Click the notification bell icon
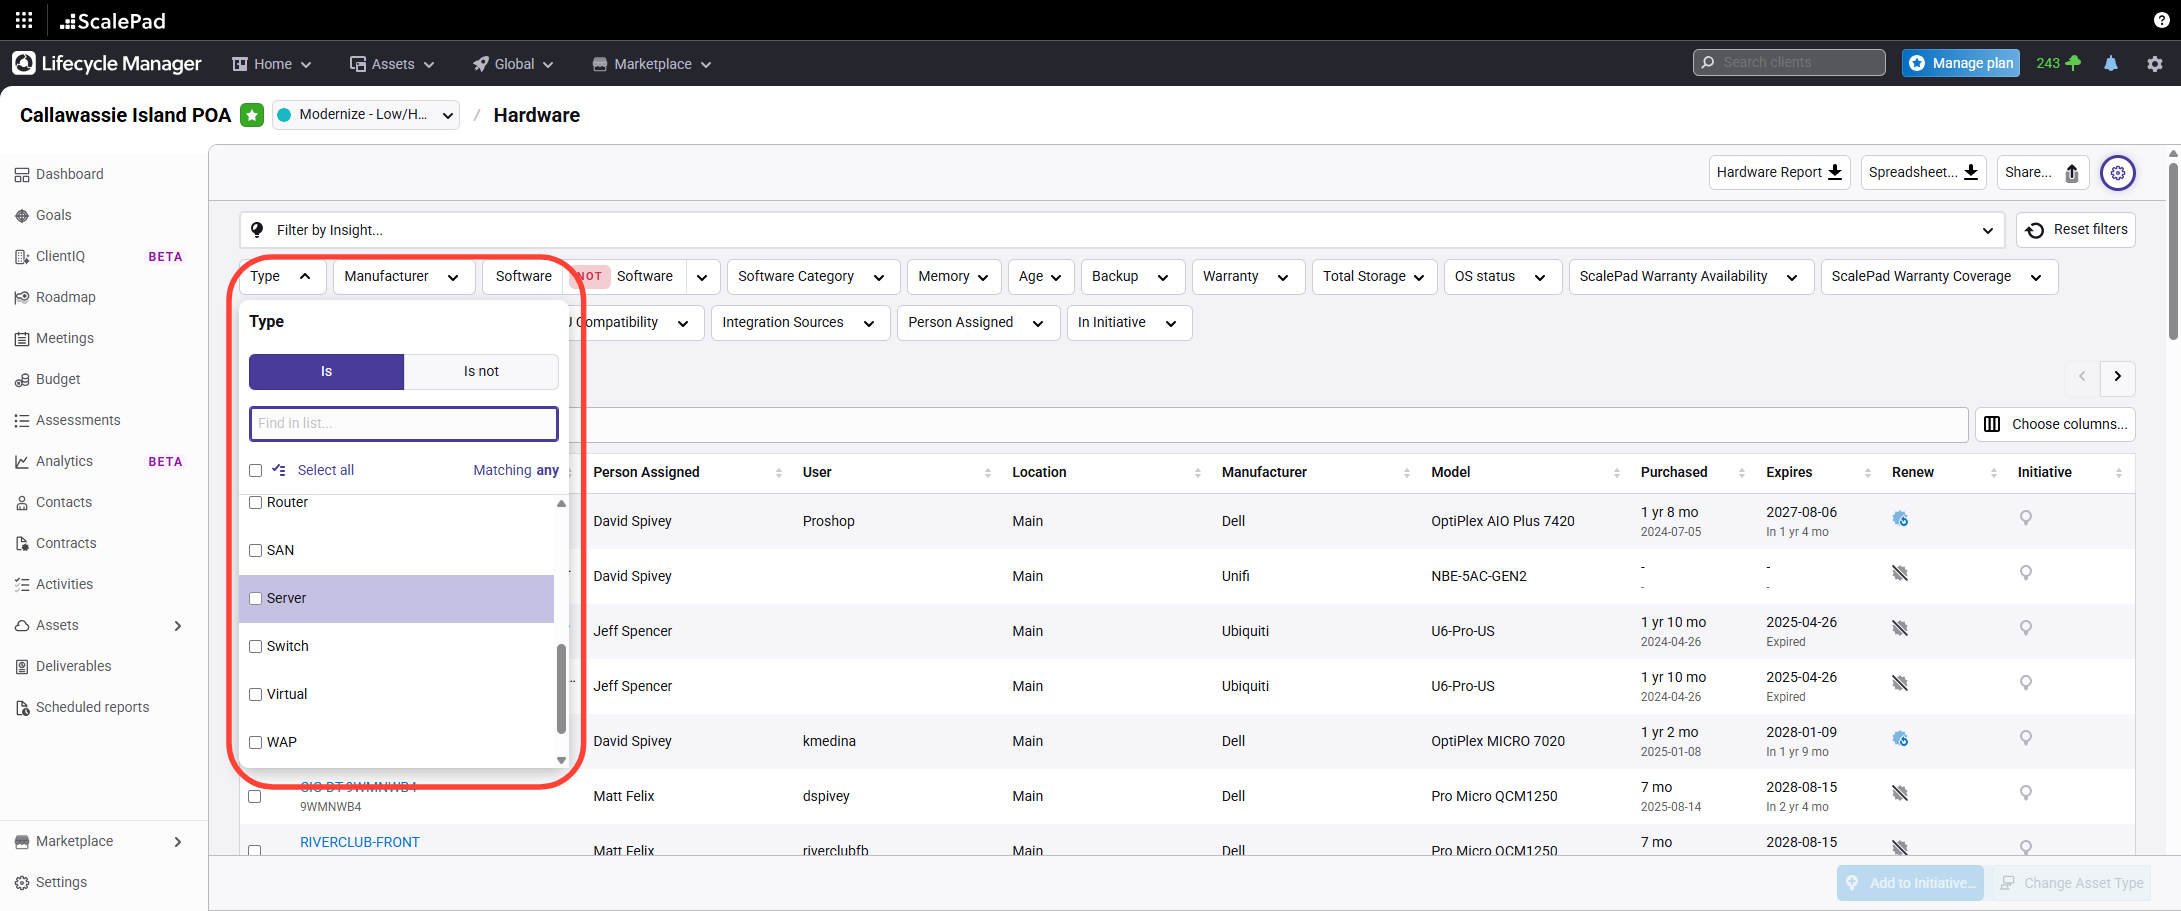The height and width of the screenshot is (911, 2181). [x=2110, y=64]
